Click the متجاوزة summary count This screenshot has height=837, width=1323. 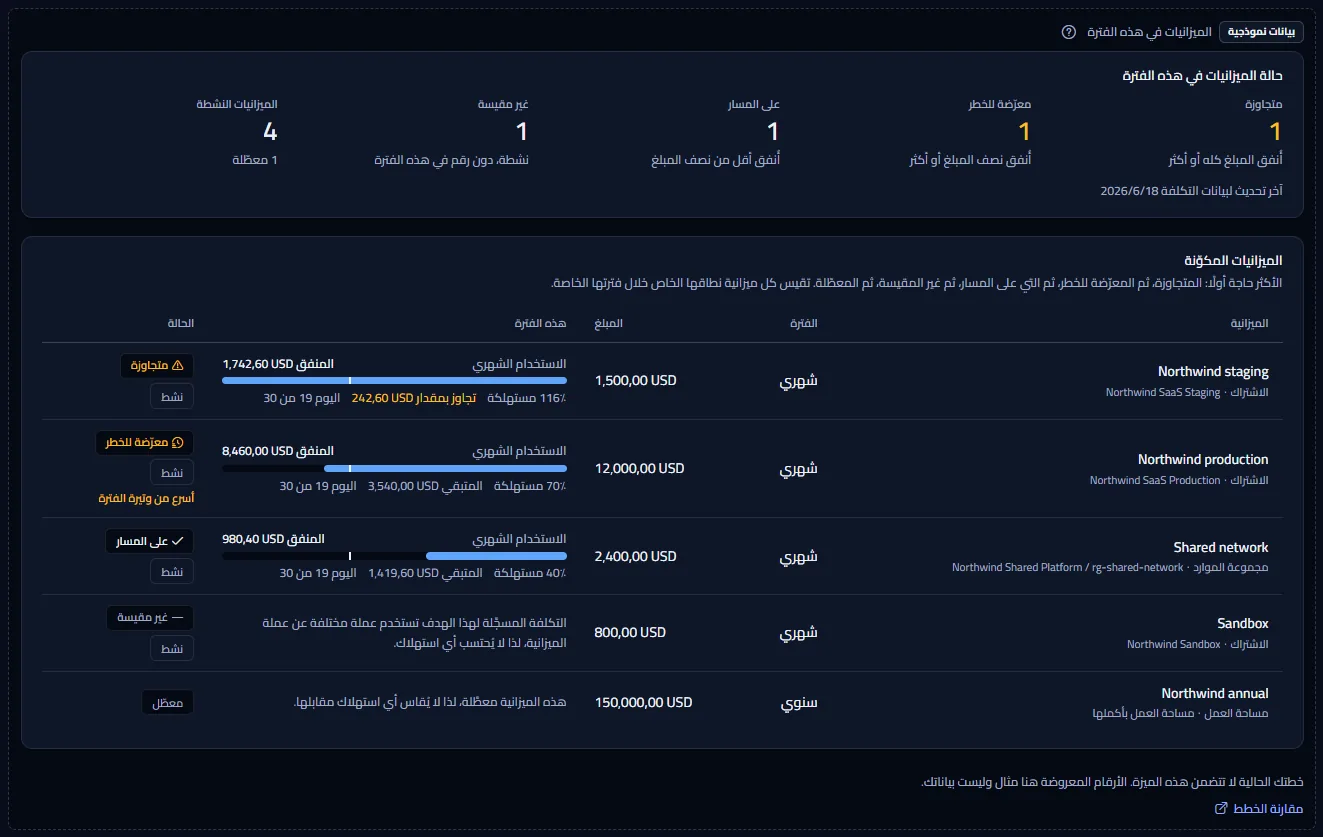[x=1275, y=132]
